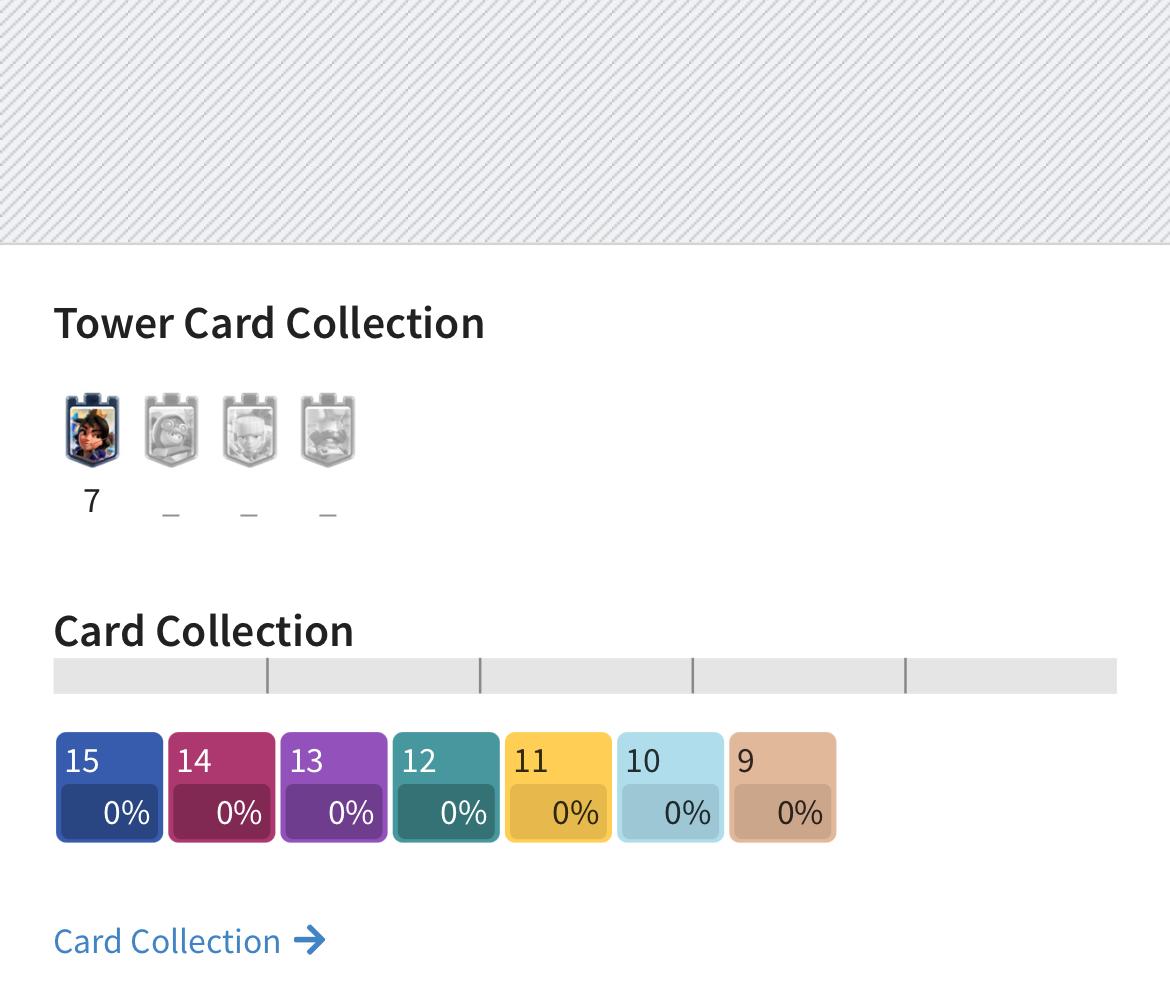Select the teal level 12 box
The image size is (1170, 997).
click(x=446, y=787)
